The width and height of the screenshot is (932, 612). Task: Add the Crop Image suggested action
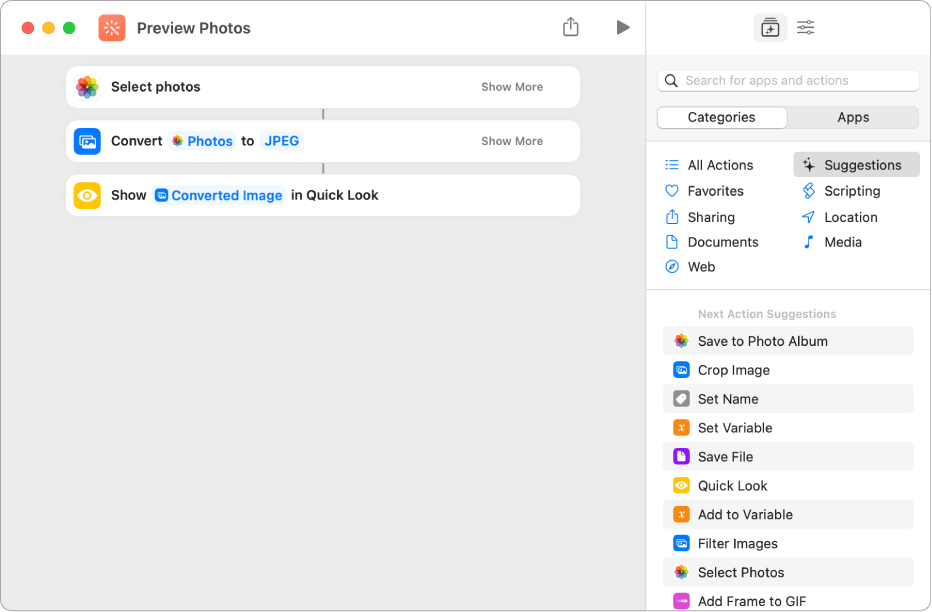tap(733, 370)
